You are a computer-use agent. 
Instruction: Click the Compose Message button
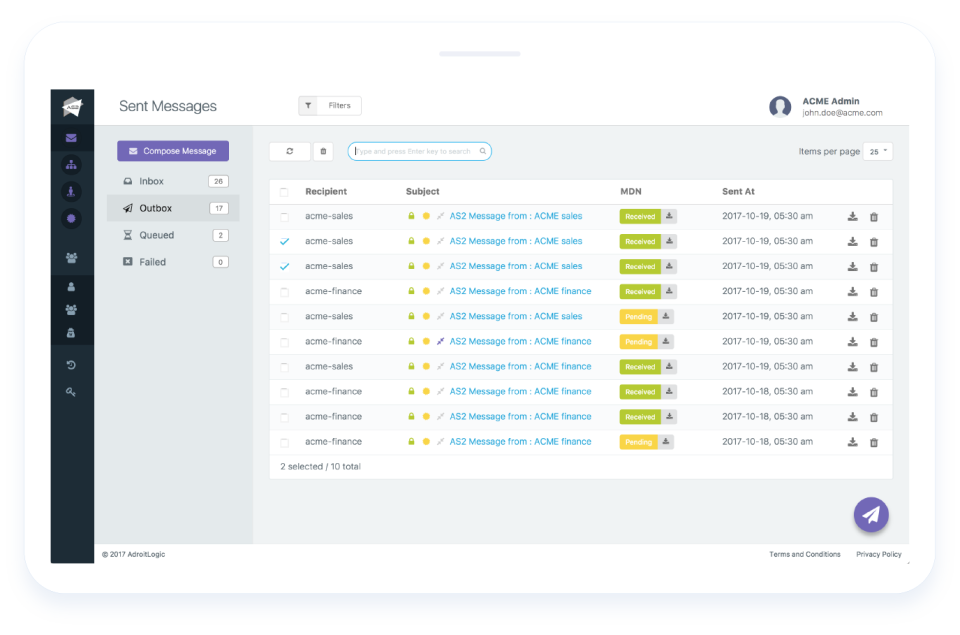coord(172,150)
